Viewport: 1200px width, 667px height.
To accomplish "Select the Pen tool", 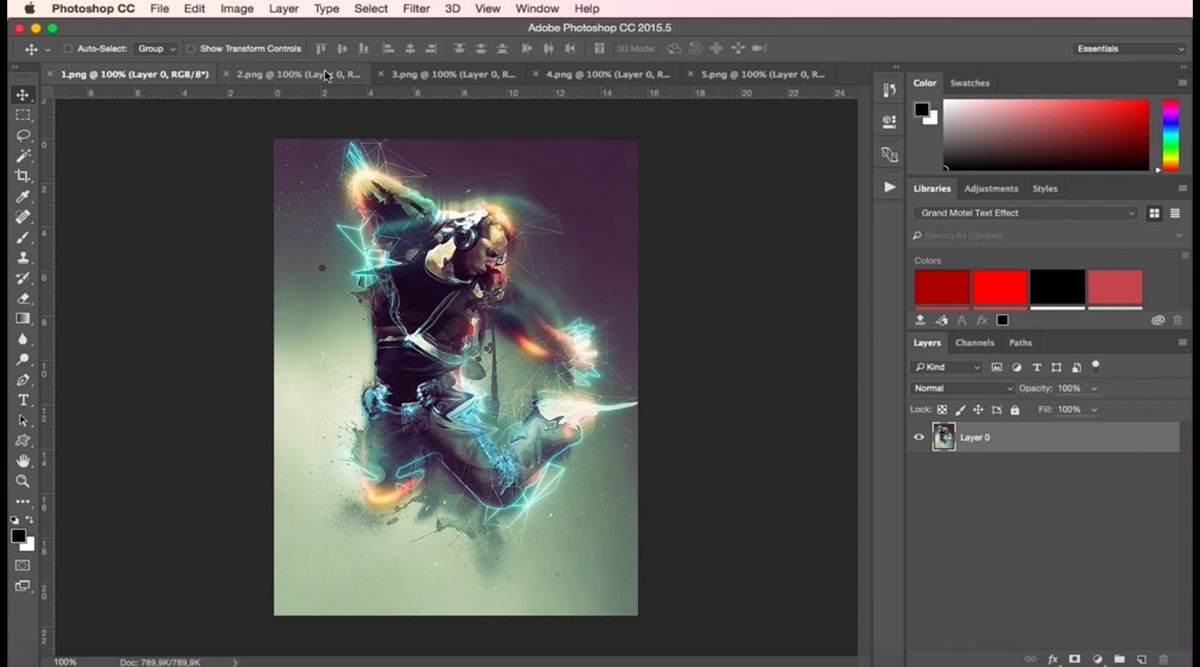I will [23, 380].
